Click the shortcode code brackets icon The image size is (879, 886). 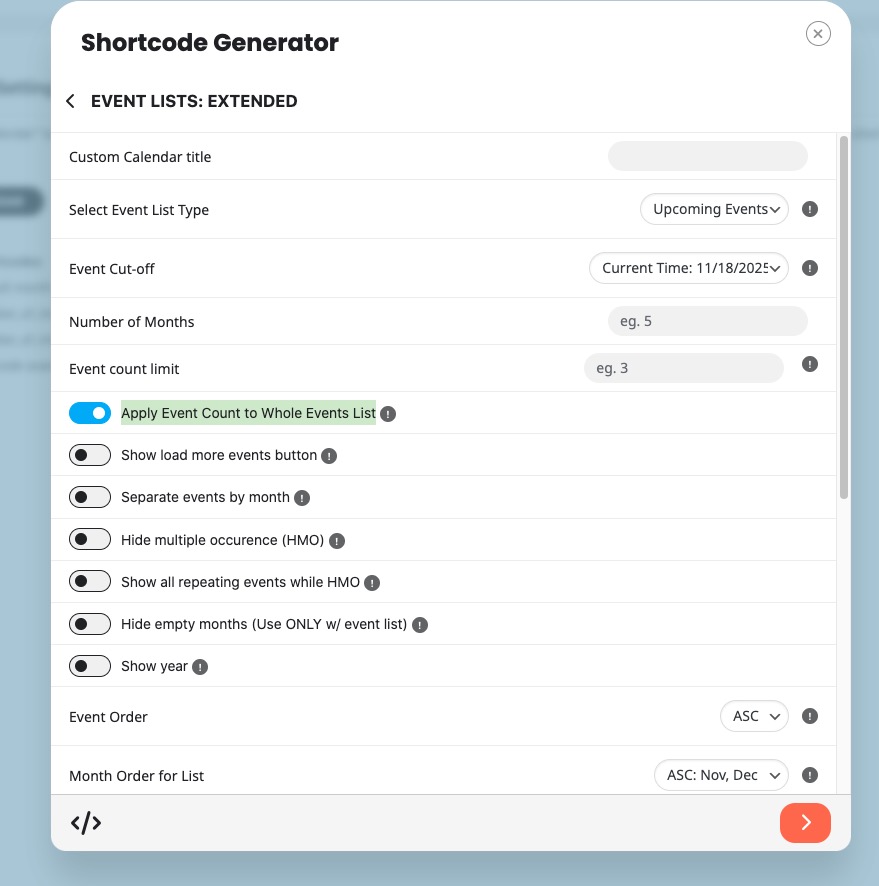tap(86, 823)
